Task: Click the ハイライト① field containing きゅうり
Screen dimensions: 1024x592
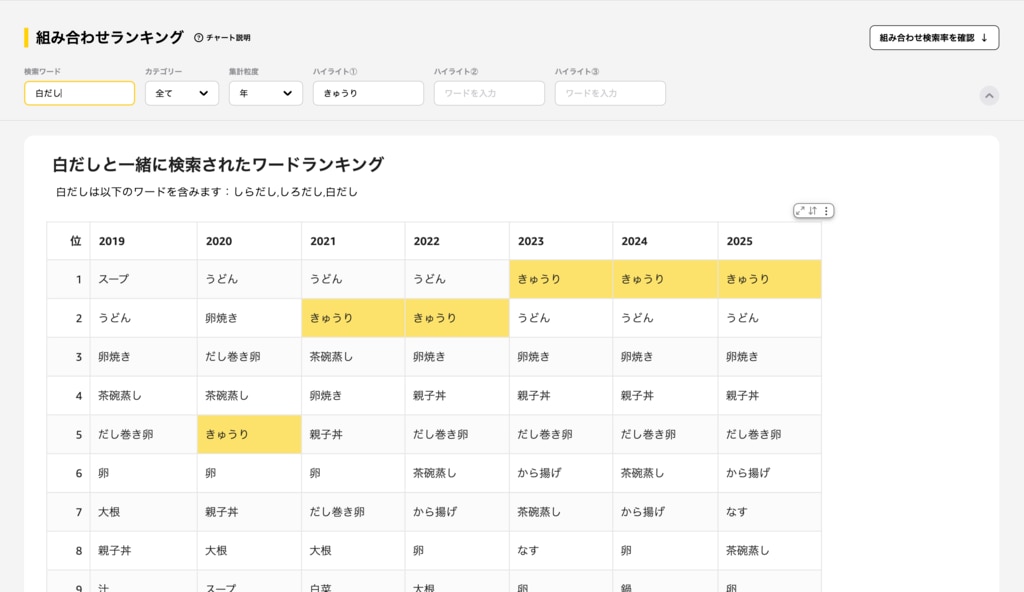Action: (367, 93)
